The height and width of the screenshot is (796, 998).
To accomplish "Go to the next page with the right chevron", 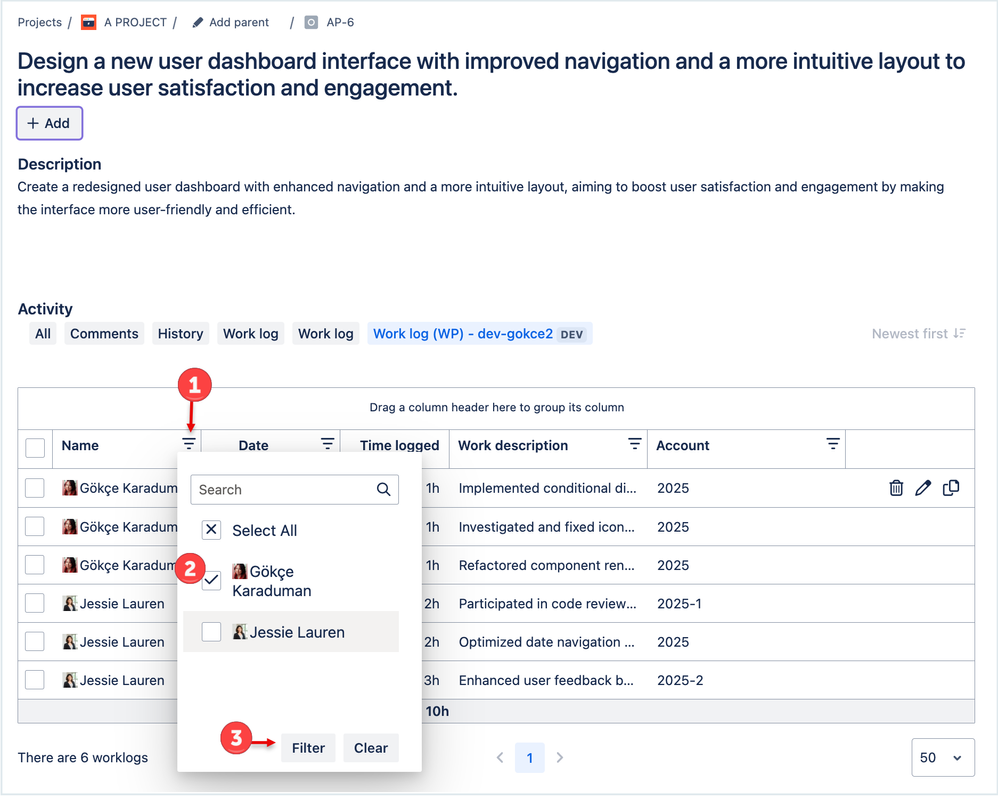I will (559, 757).
